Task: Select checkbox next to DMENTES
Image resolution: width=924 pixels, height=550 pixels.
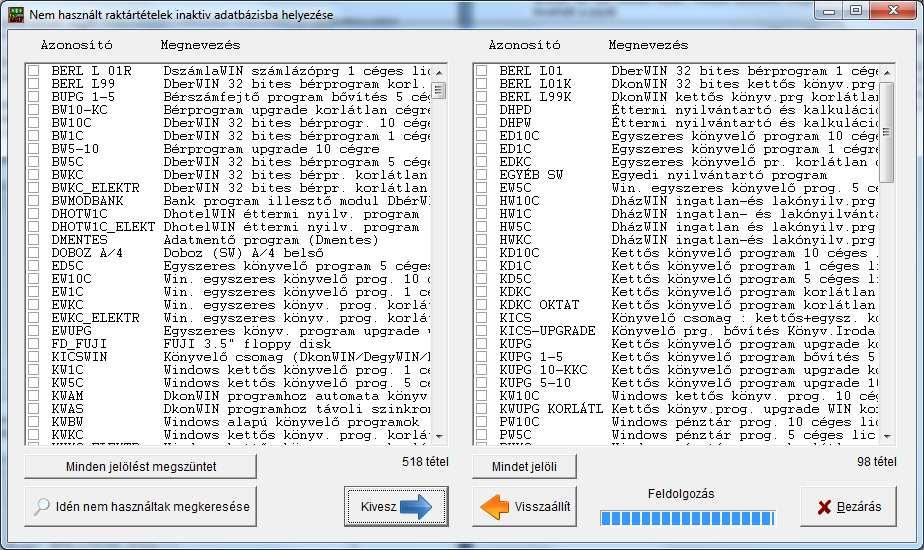Action: 34,240
